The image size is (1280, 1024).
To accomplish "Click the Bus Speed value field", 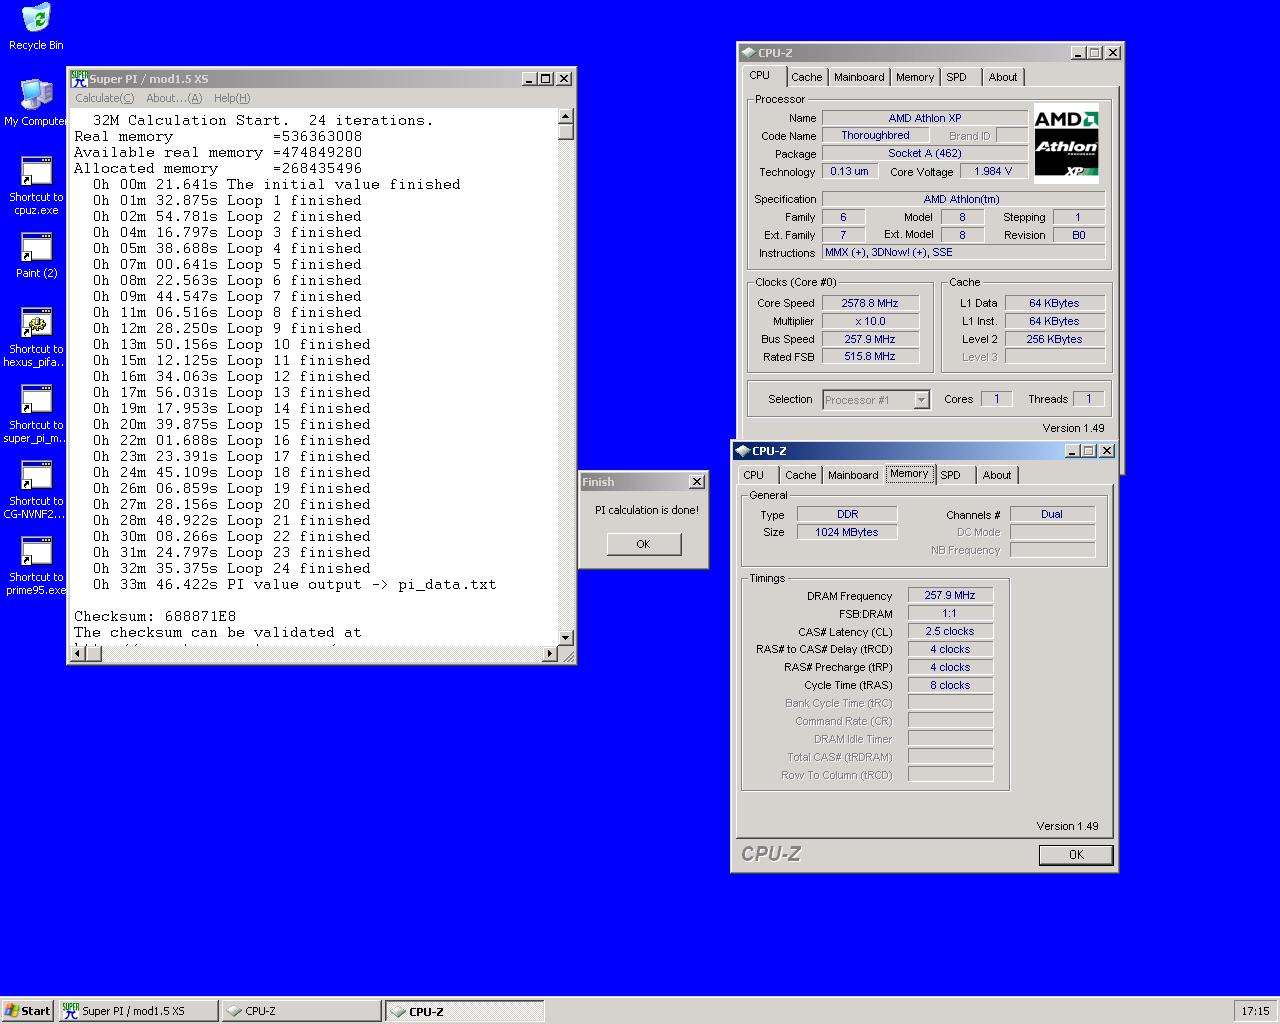I will [x=870, y=339].
